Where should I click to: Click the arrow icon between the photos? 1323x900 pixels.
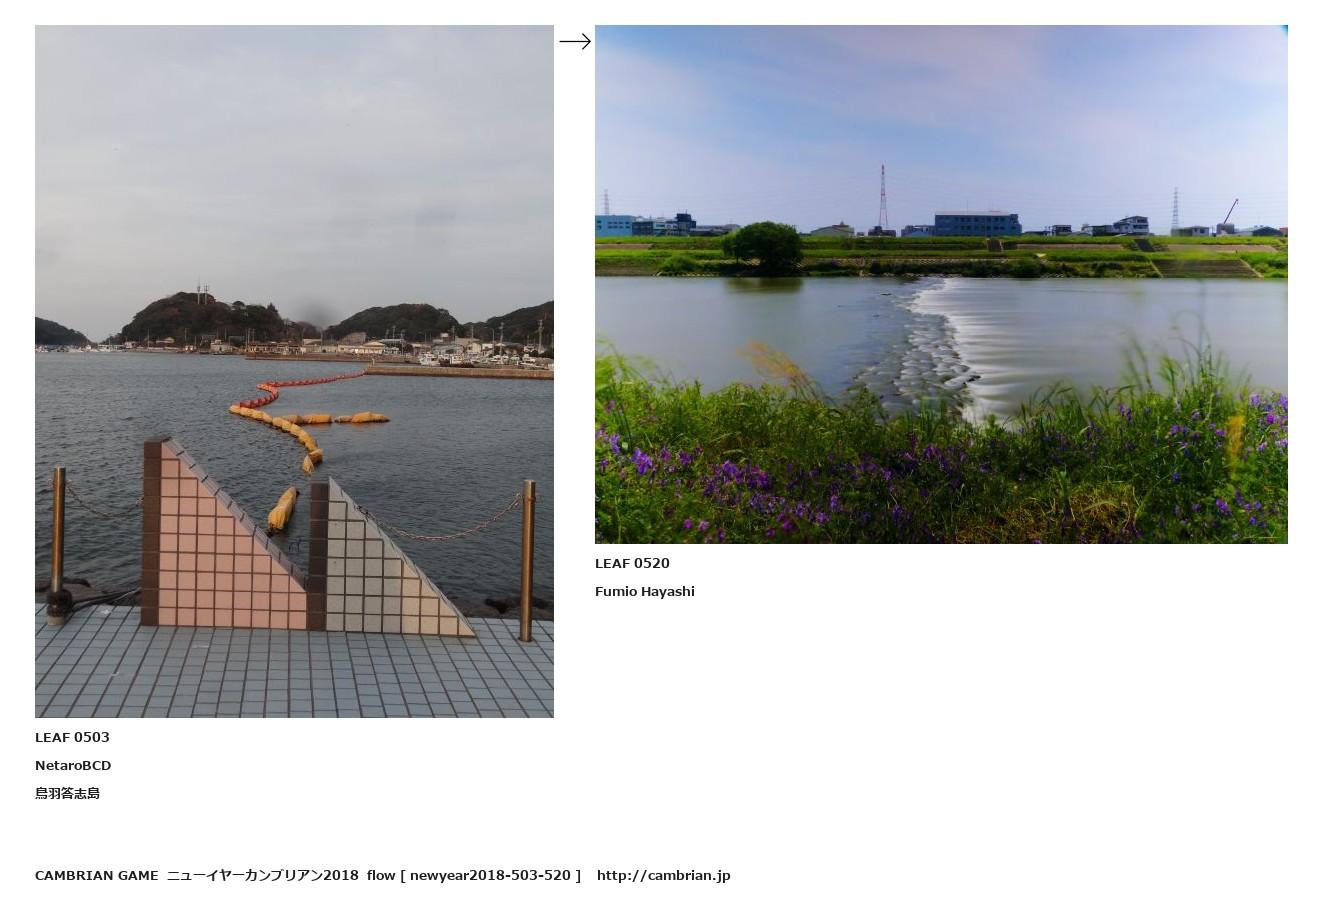[575, 42]
